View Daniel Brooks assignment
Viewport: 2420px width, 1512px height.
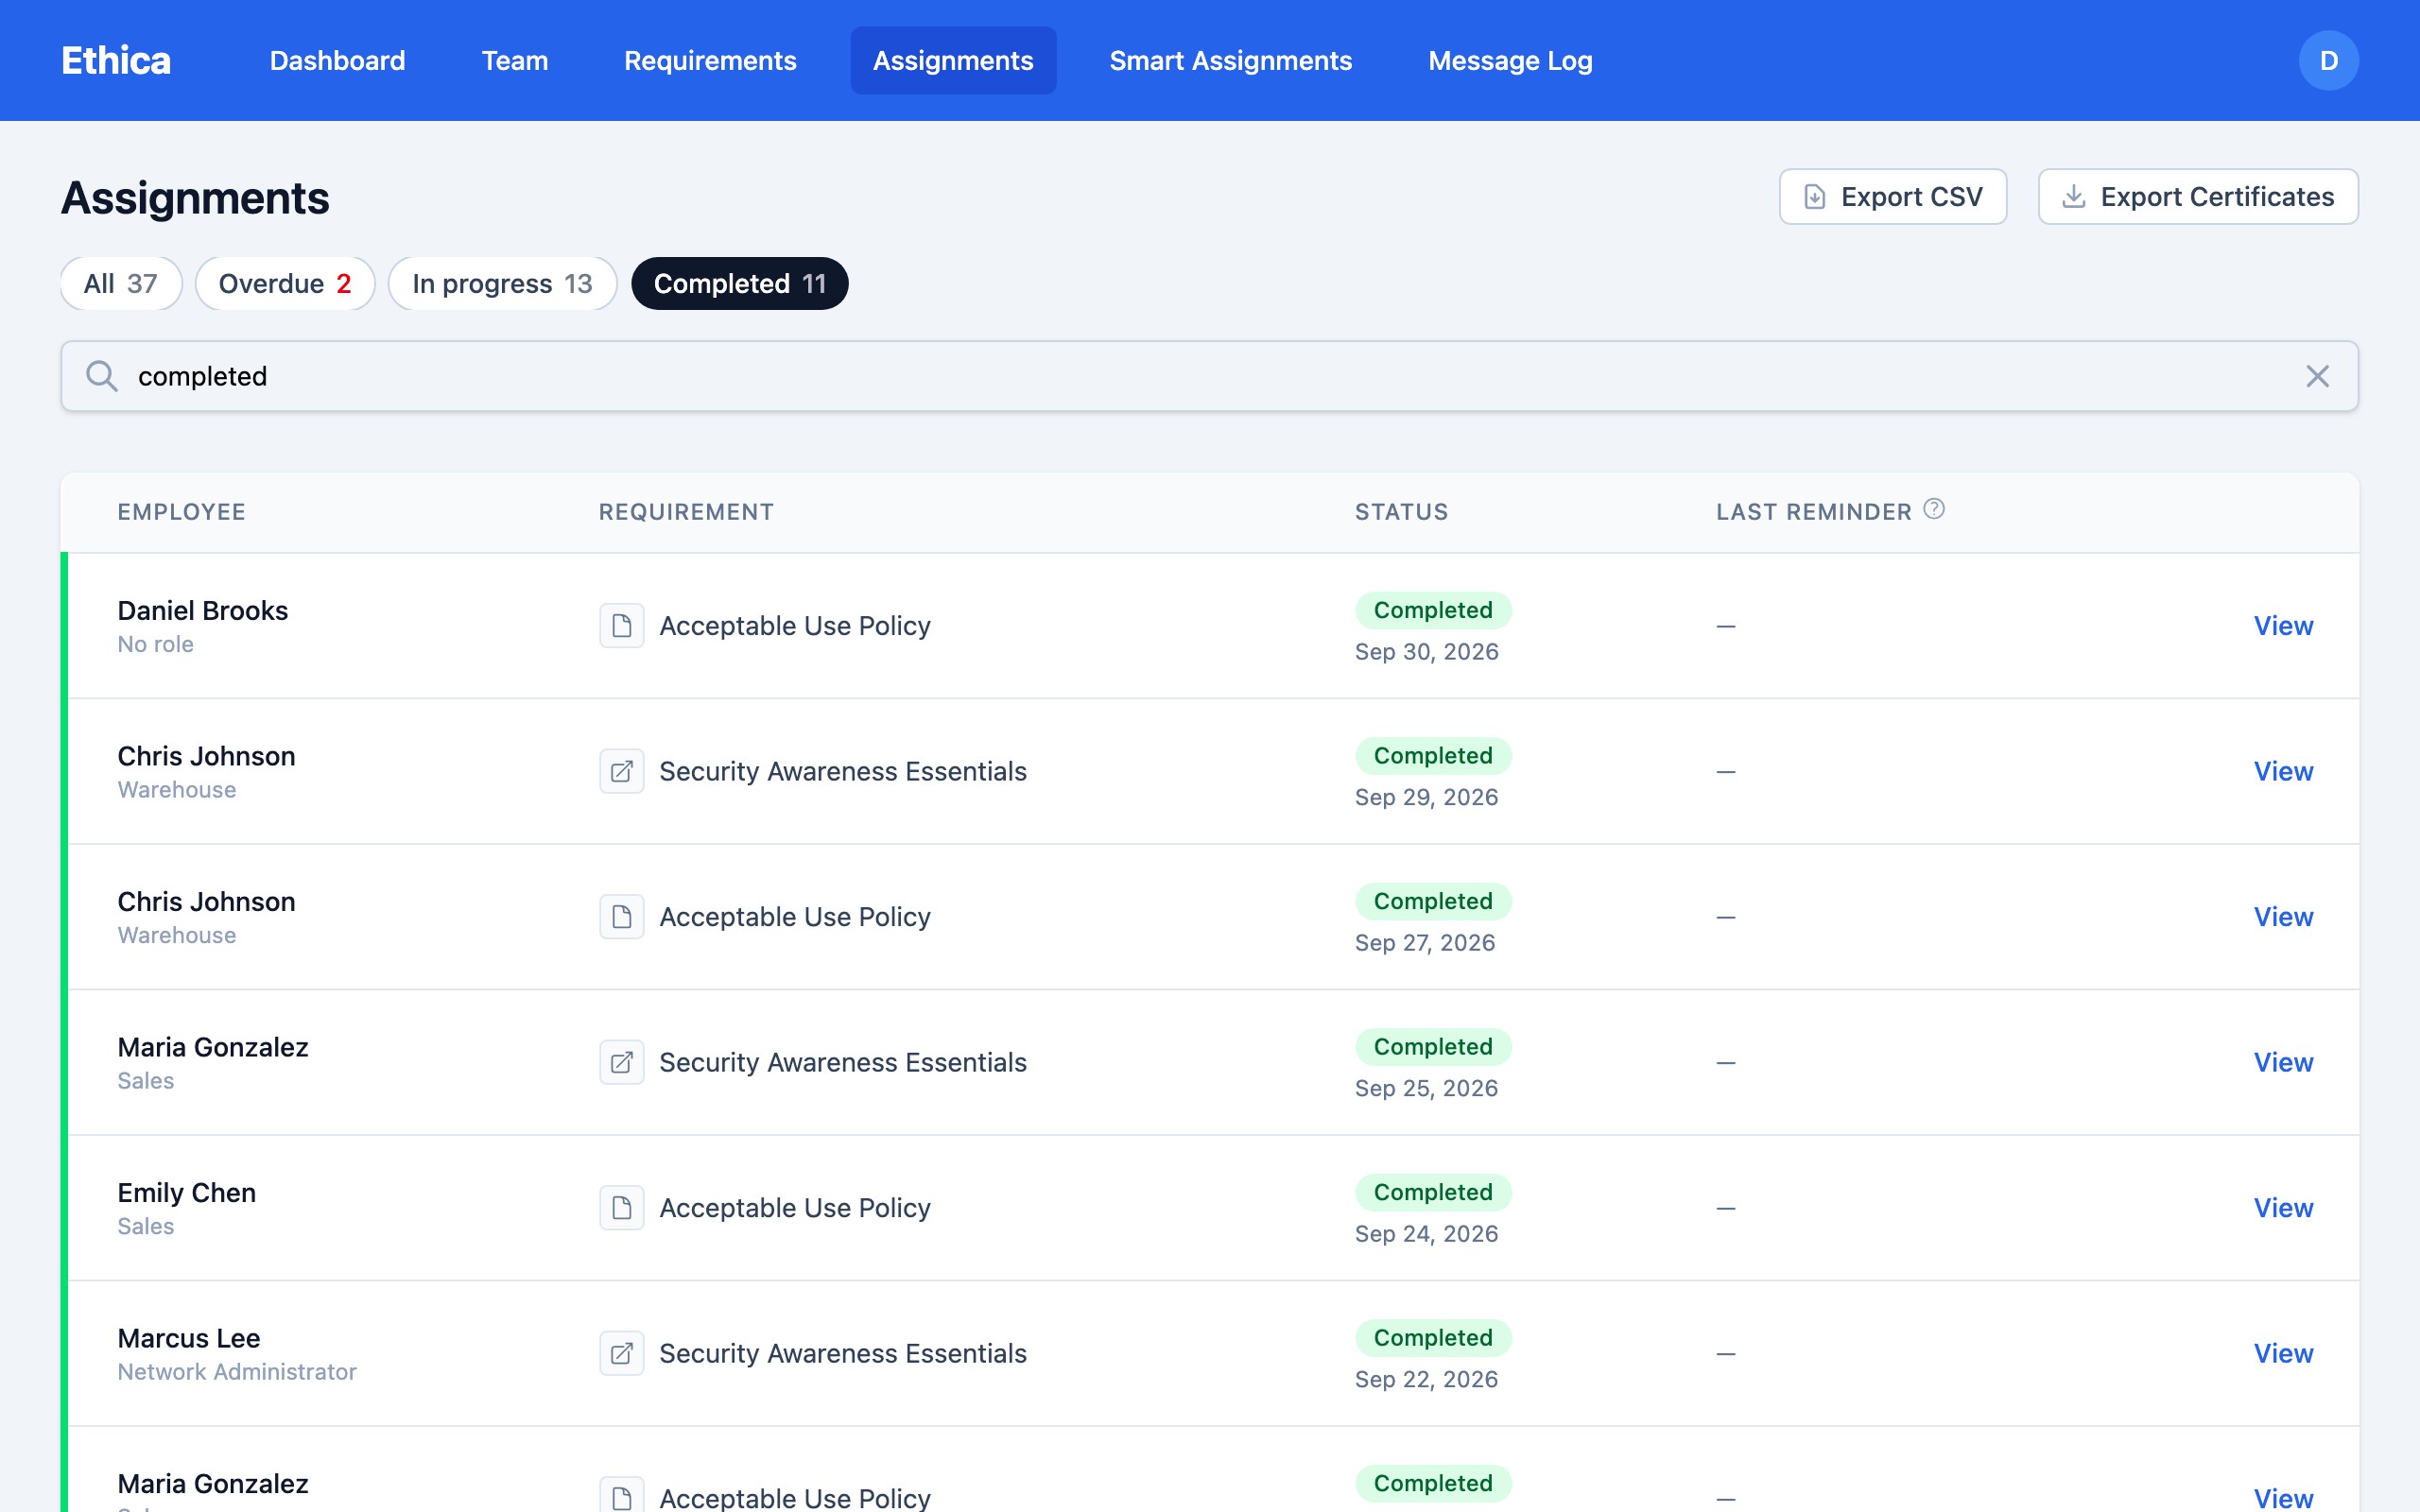pos(2283,626)
